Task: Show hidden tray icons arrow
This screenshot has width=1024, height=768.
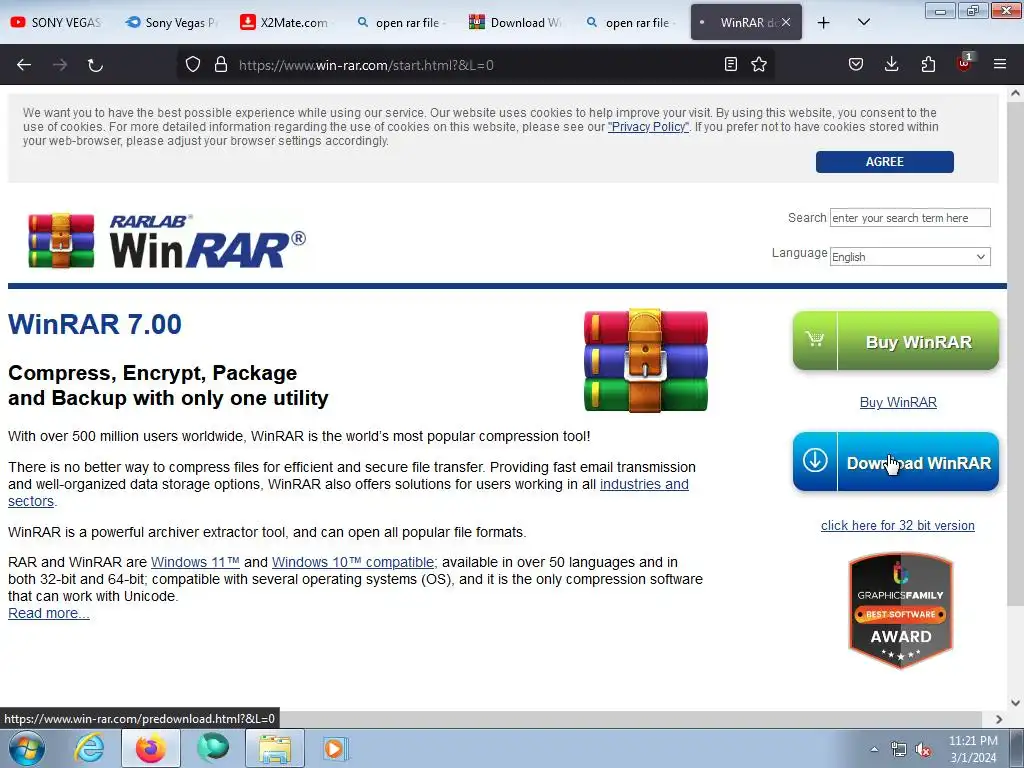Action: pyautogui.click(x=874, y=749)
